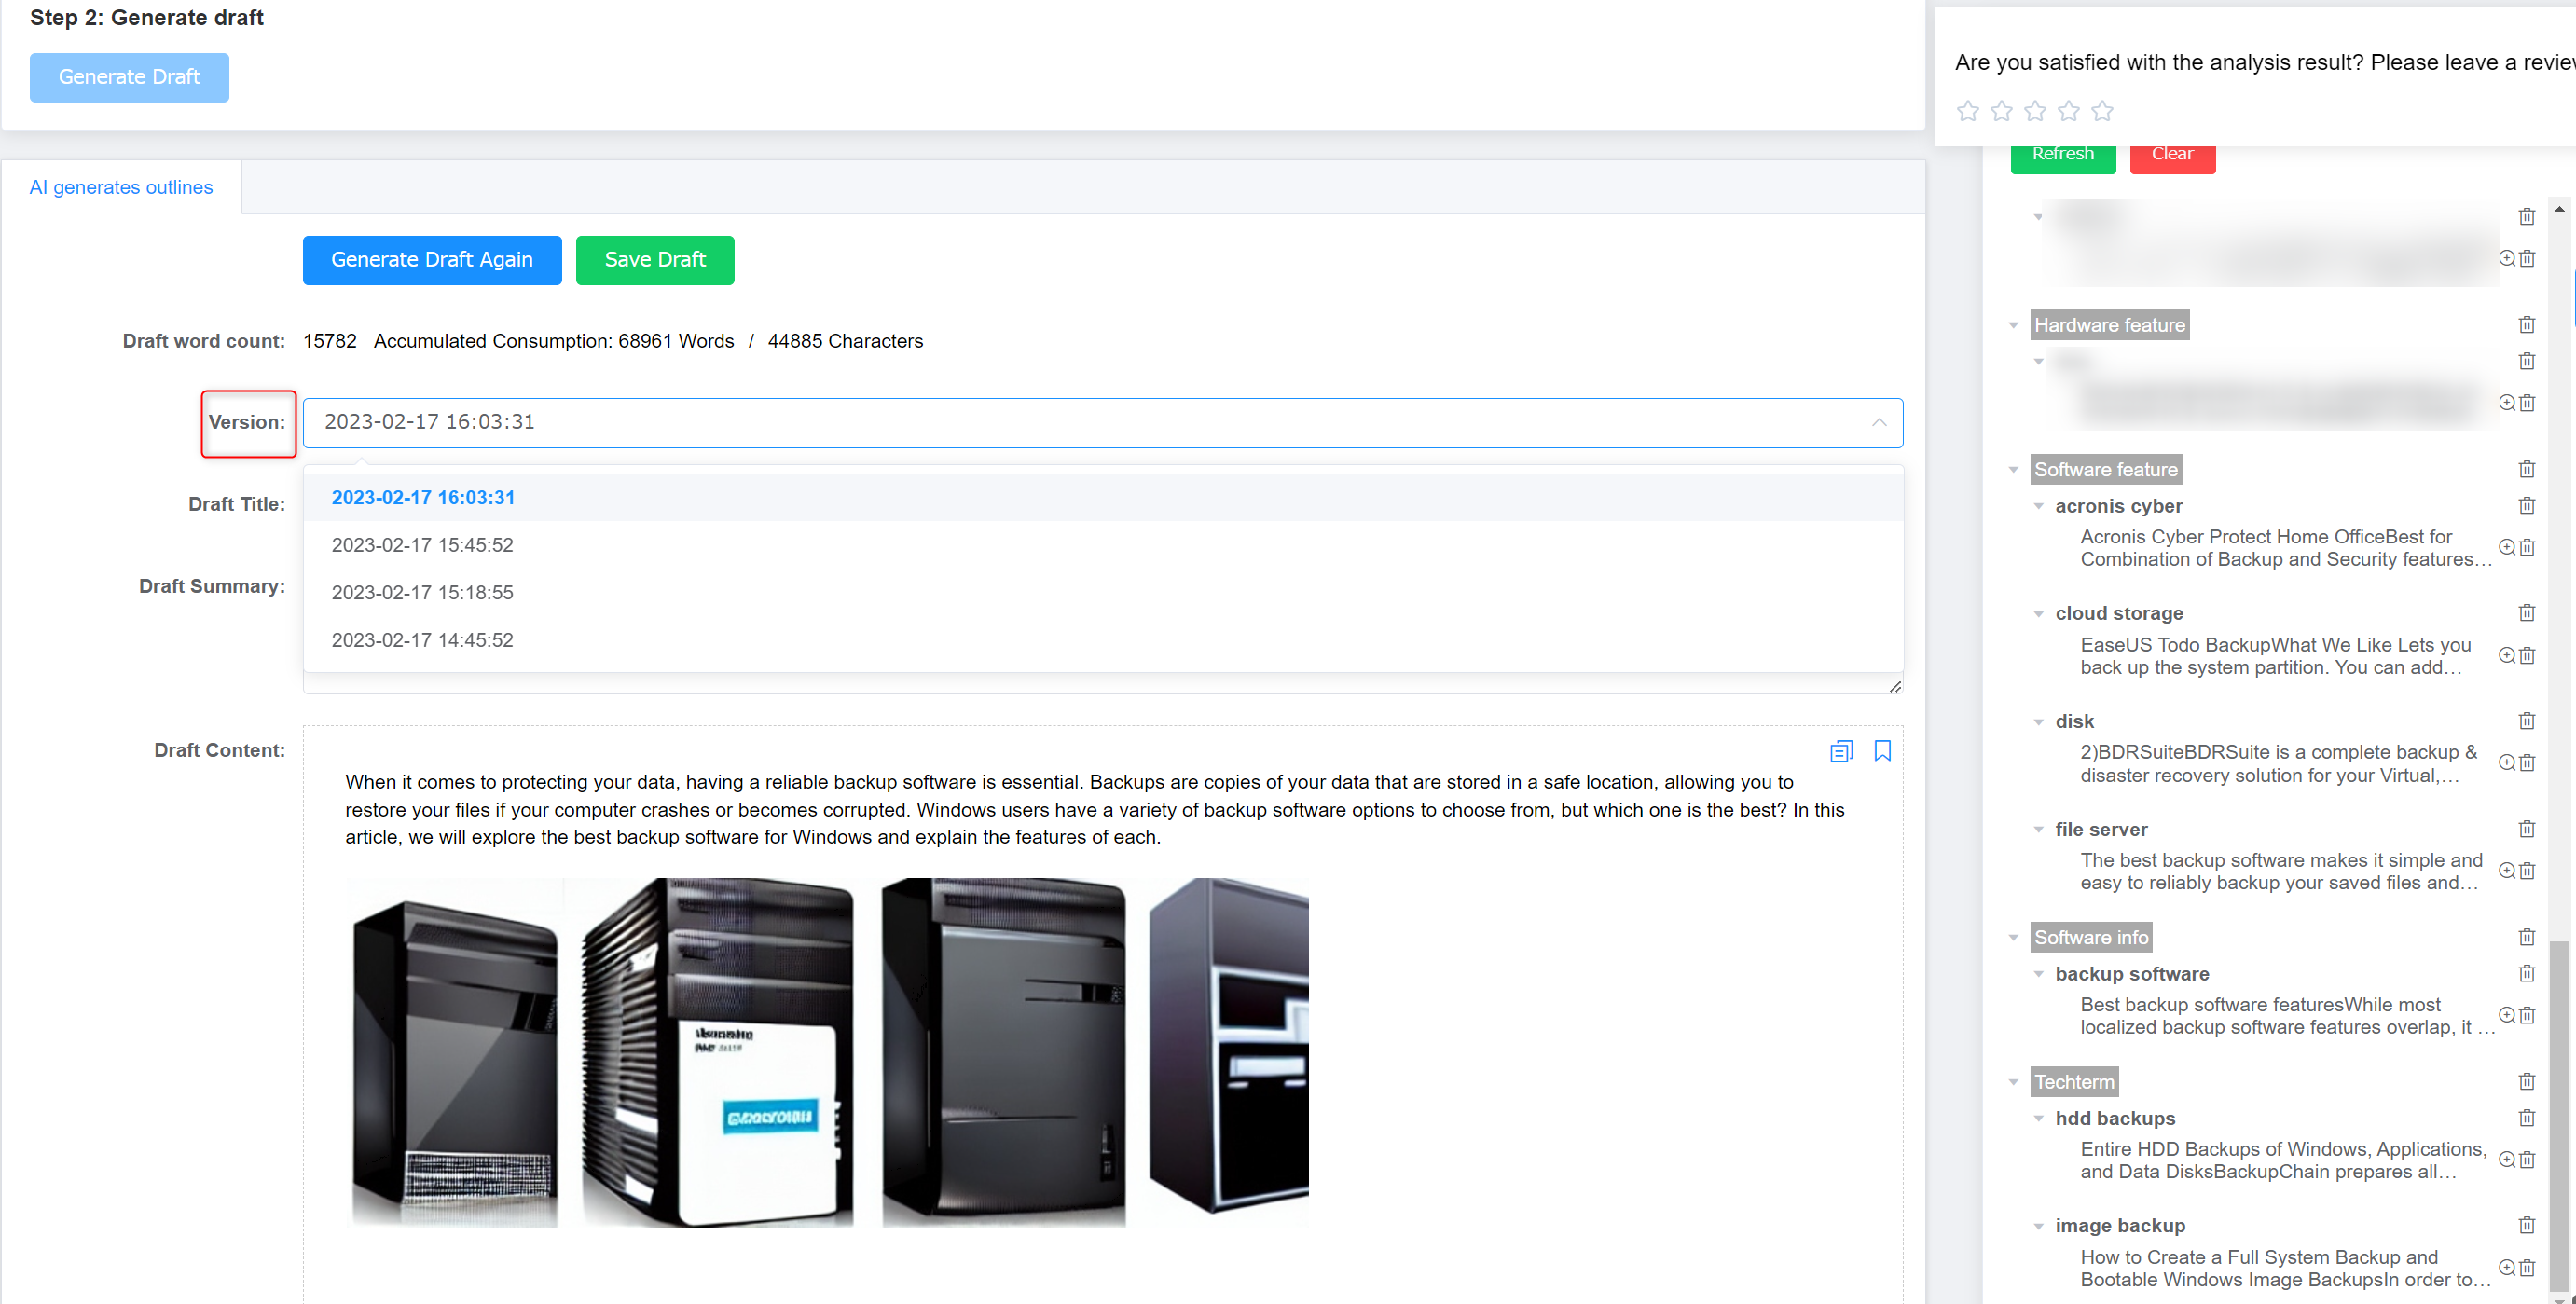Delete the Software info section
This screenshot has height=1304, width=2576.
[2527, 937]
